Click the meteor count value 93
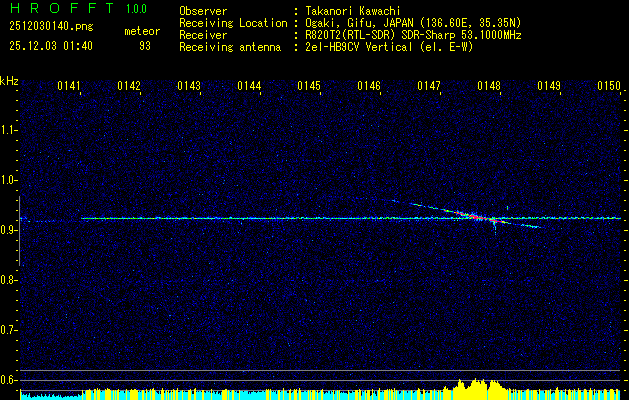This screenshot has height=400, width=629. pos(145,46)
